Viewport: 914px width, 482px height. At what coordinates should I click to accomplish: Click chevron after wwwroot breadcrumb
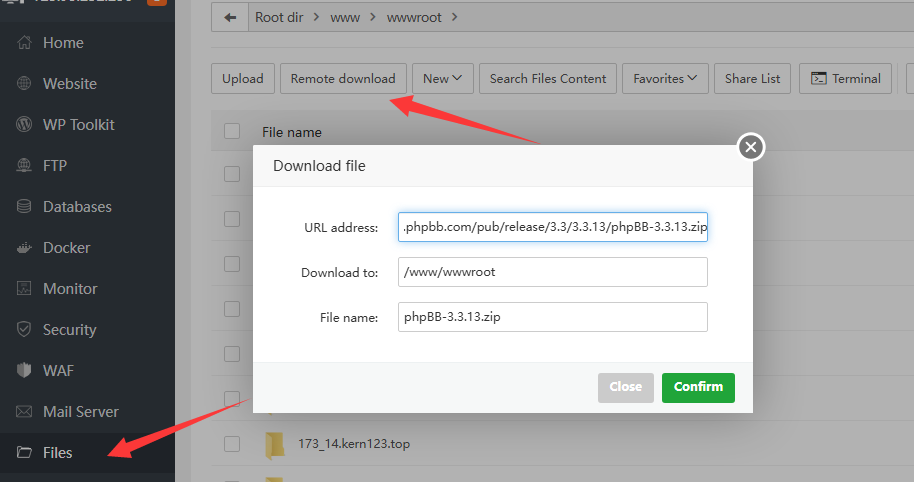click(455, 17)
